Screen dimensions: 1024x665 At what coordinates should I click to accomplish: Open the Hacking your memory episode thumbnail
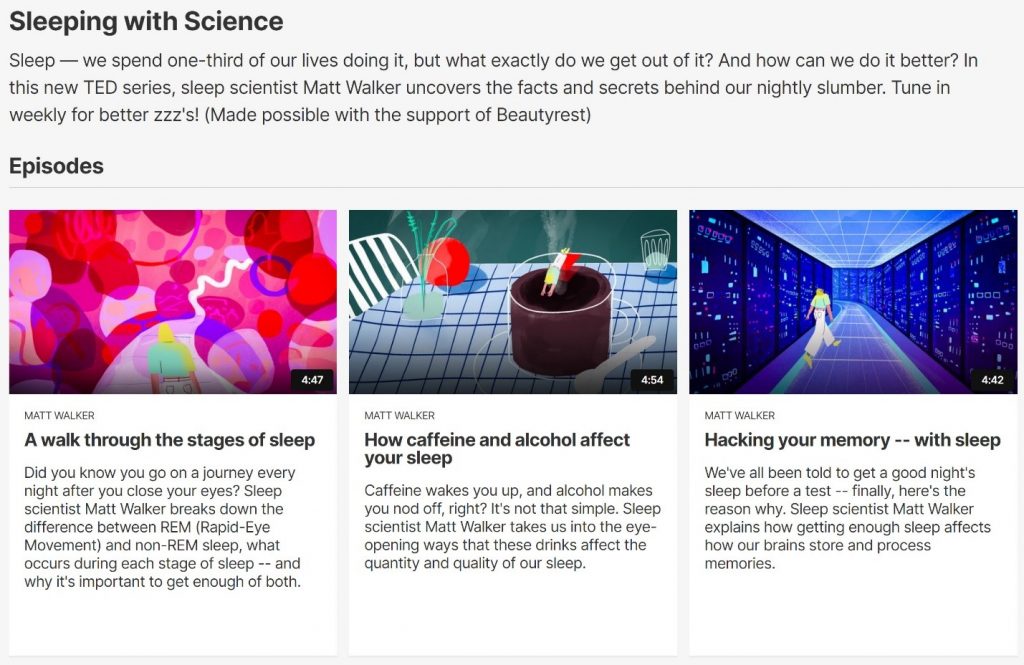click(853, 302)
